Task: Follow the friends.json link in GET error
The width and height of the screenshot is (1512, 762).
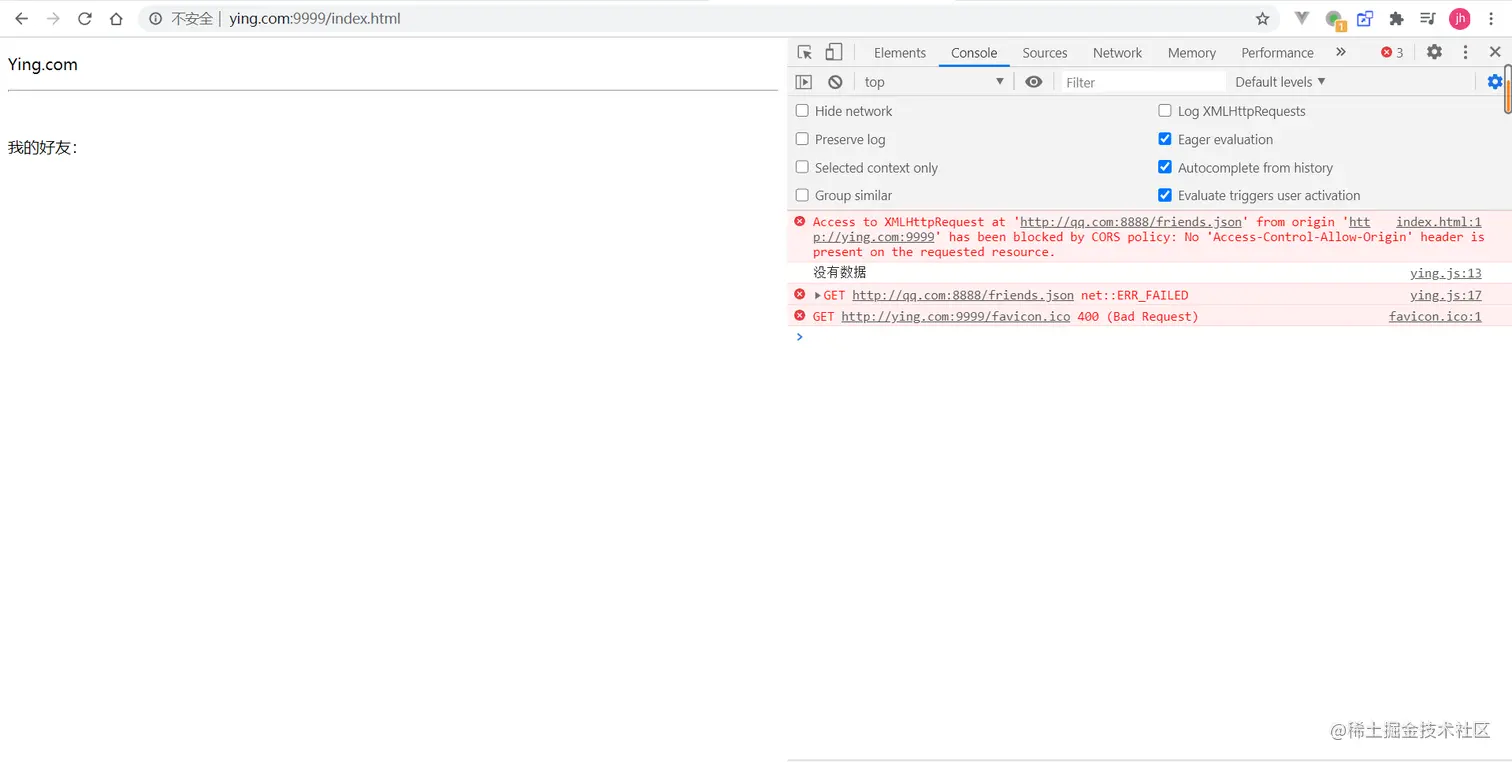Action: click(x=963, y=295)
